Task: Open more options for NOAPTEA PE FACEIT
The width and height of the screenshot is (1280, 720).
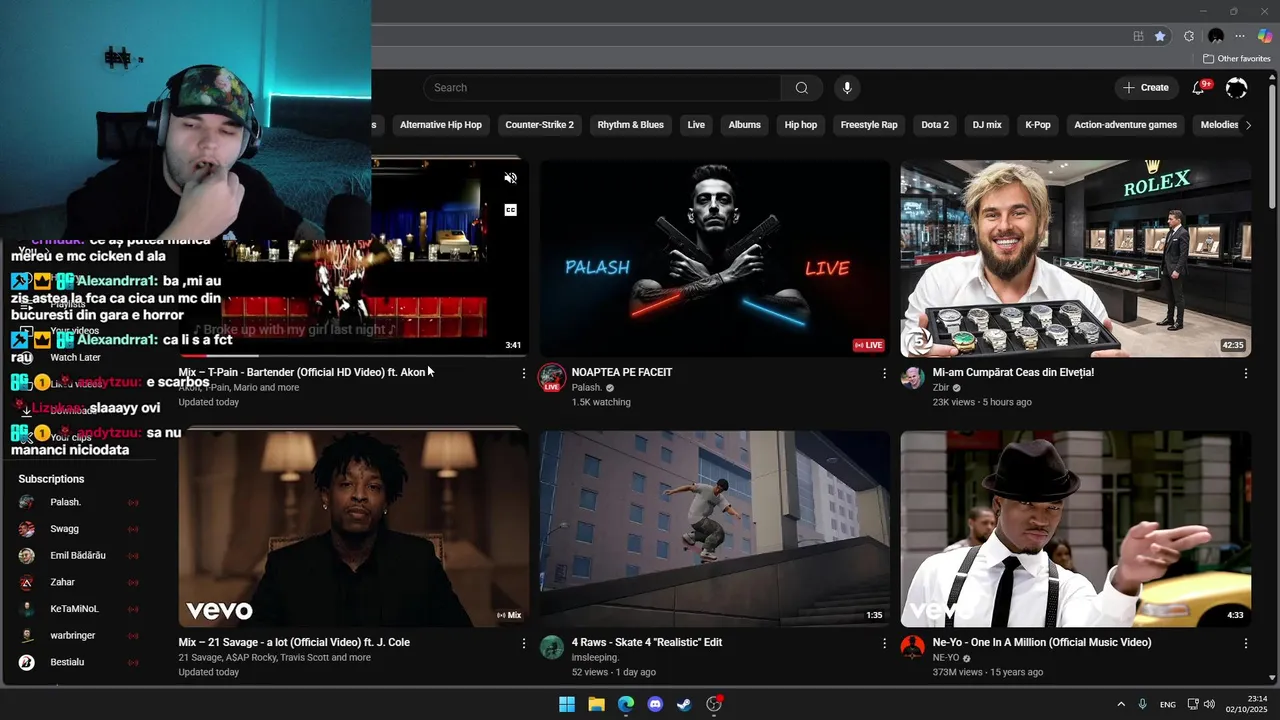Action: click(x=884, y=373)
